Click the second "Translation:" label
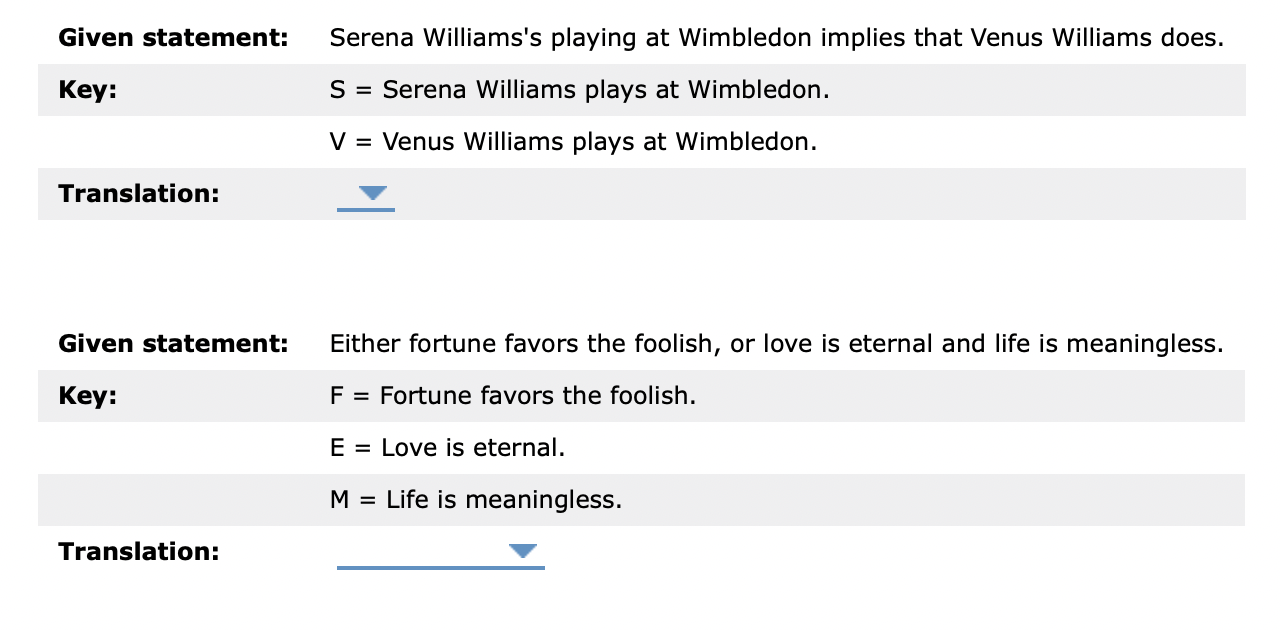The width and height of the screenshot is (1280, 630). tap(138, 551)
